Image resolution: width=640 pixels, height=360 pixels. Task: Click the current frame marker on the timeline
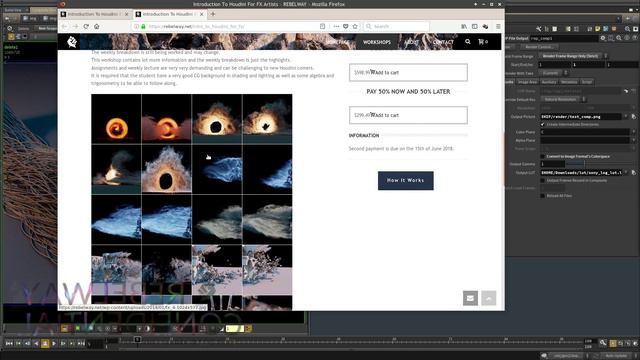point(137,339)
